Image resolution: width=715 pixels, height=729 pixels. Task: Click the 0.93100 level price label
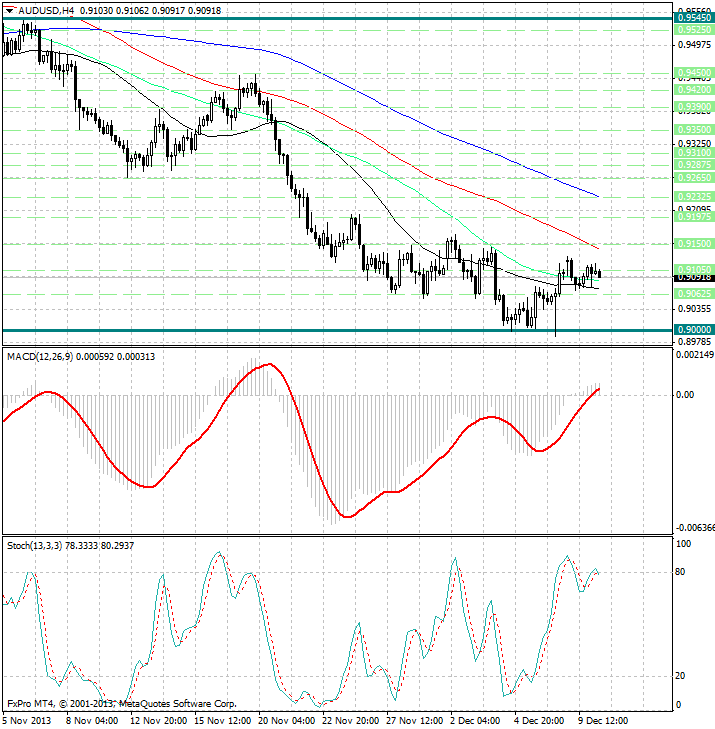tap(694, 153)
